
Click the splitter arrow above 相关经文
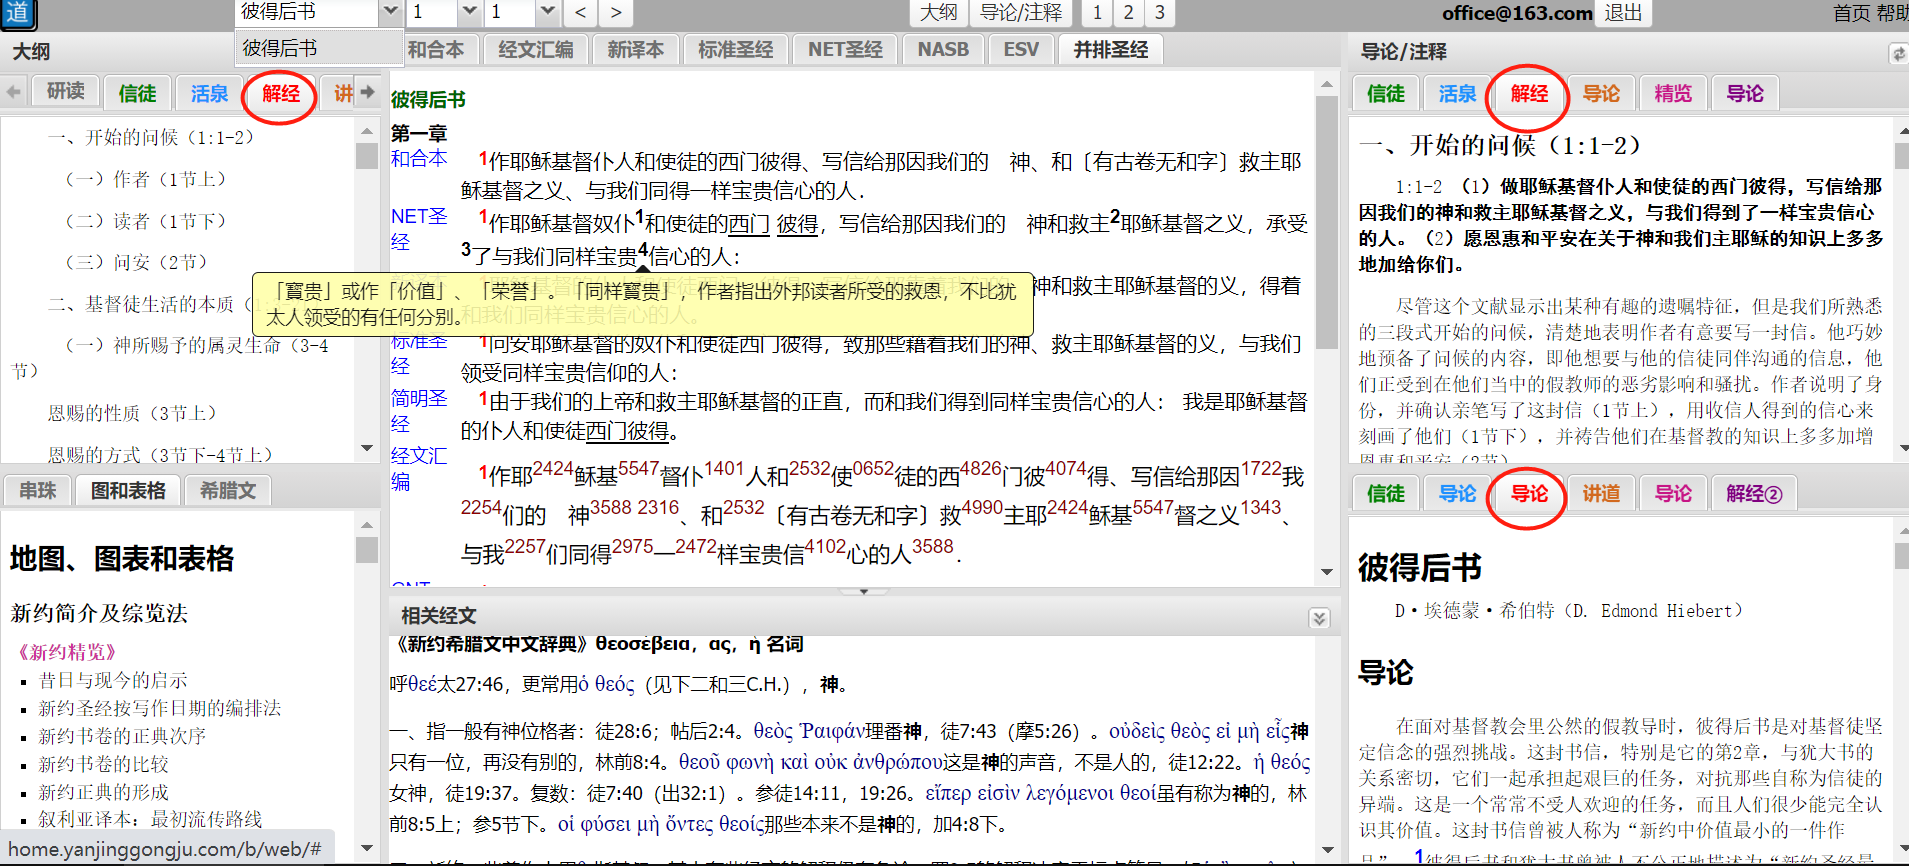(864, 592)
